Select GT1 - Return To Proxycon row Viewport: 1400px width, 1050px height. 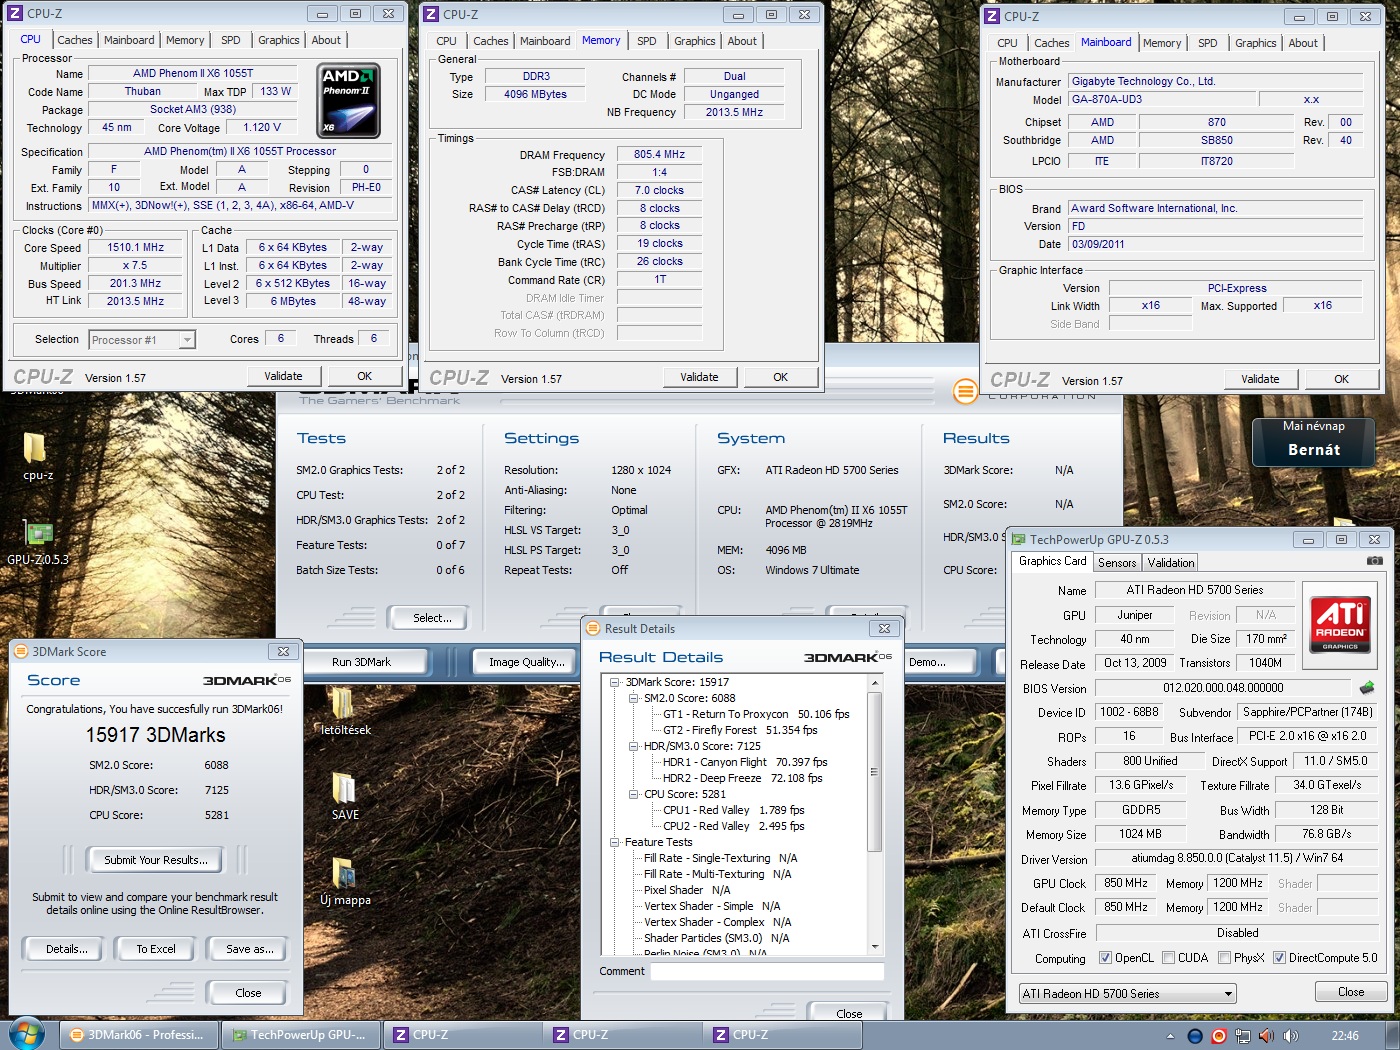click(x=756, y=714)
